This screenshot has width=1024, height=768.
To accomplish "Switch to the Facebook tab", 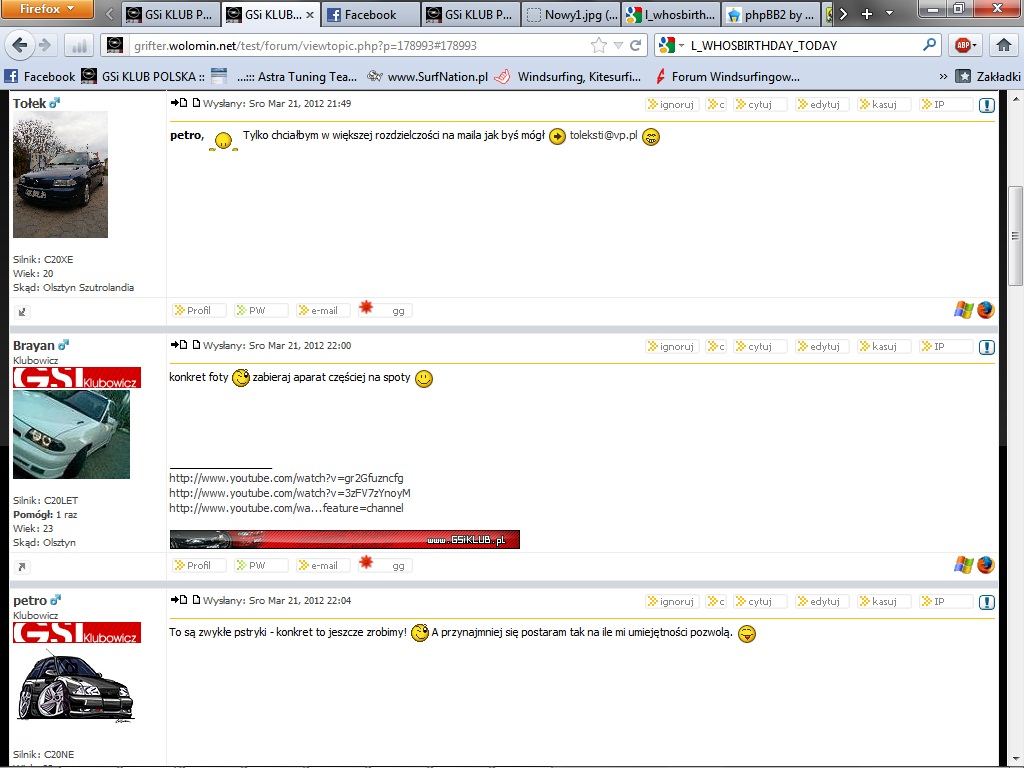I will click(x=370, y=14).
